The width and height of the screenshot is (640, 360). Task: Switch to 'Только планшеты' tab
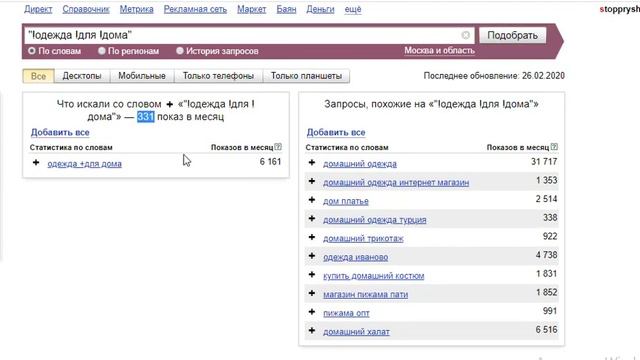coord(306,76)
